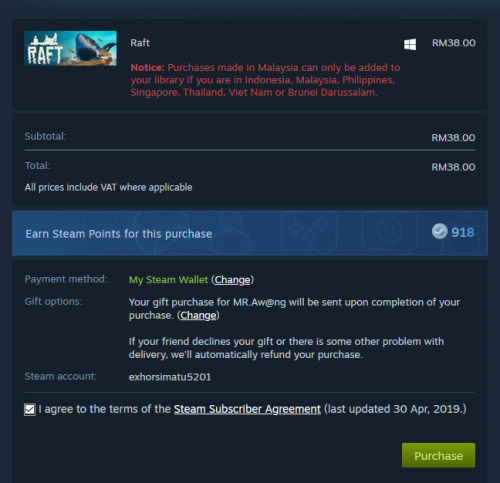Toggle the Steam Subscriber Agreement checkbox
500x483 pixels.
pyautogui.click(x=30, y=409)
